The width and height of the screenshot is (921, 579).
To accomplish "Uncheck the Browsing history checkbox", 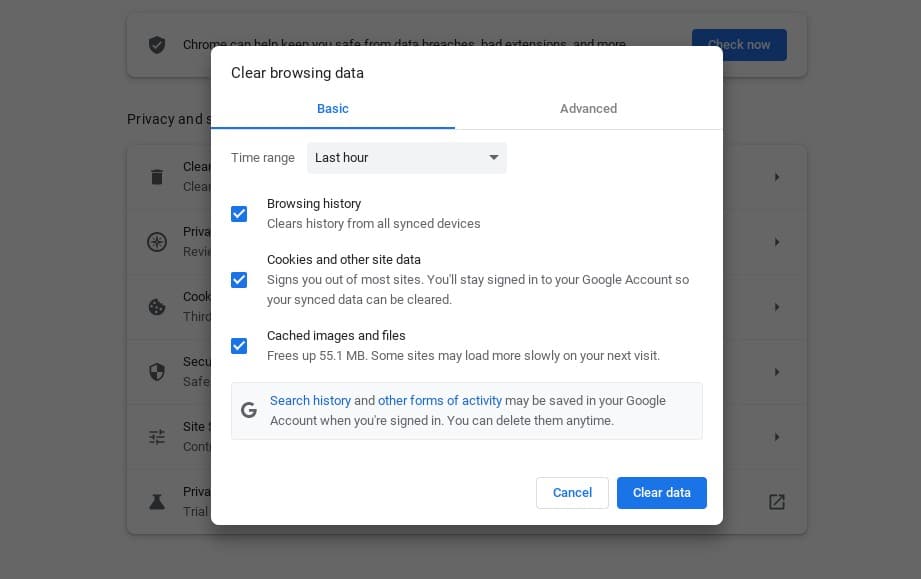I will pyautogui.click(x=239, y=214).
